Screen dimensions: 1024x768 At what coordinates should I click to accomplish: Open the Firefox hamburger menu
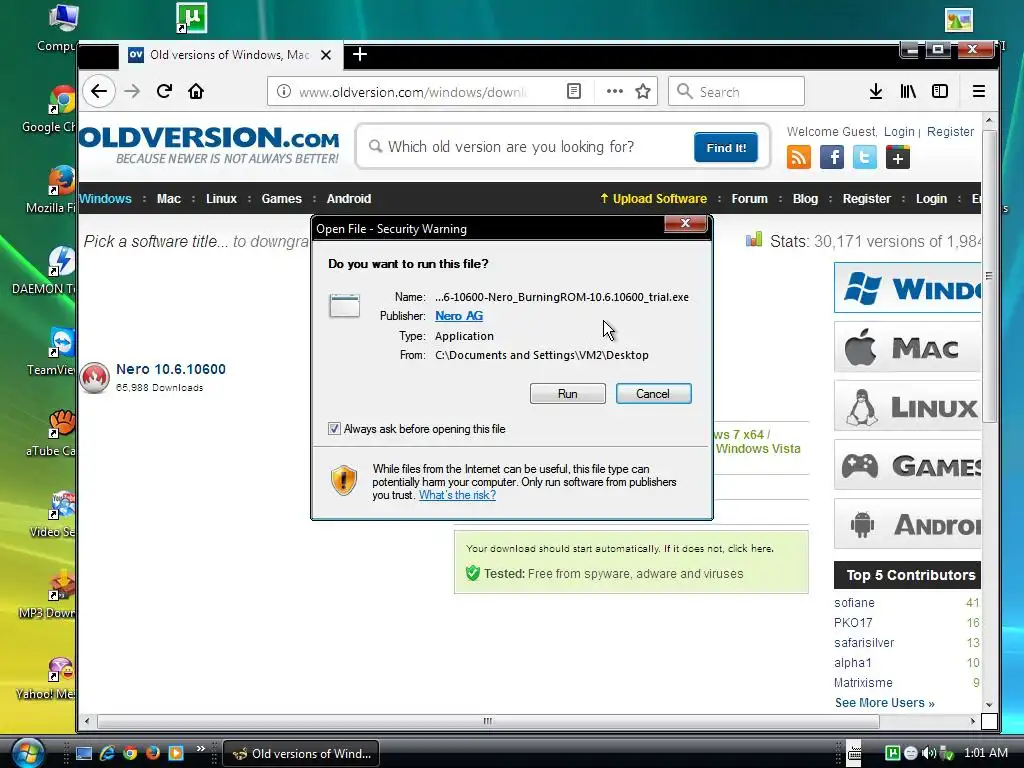pyautogui.click(x=978, y=91)
